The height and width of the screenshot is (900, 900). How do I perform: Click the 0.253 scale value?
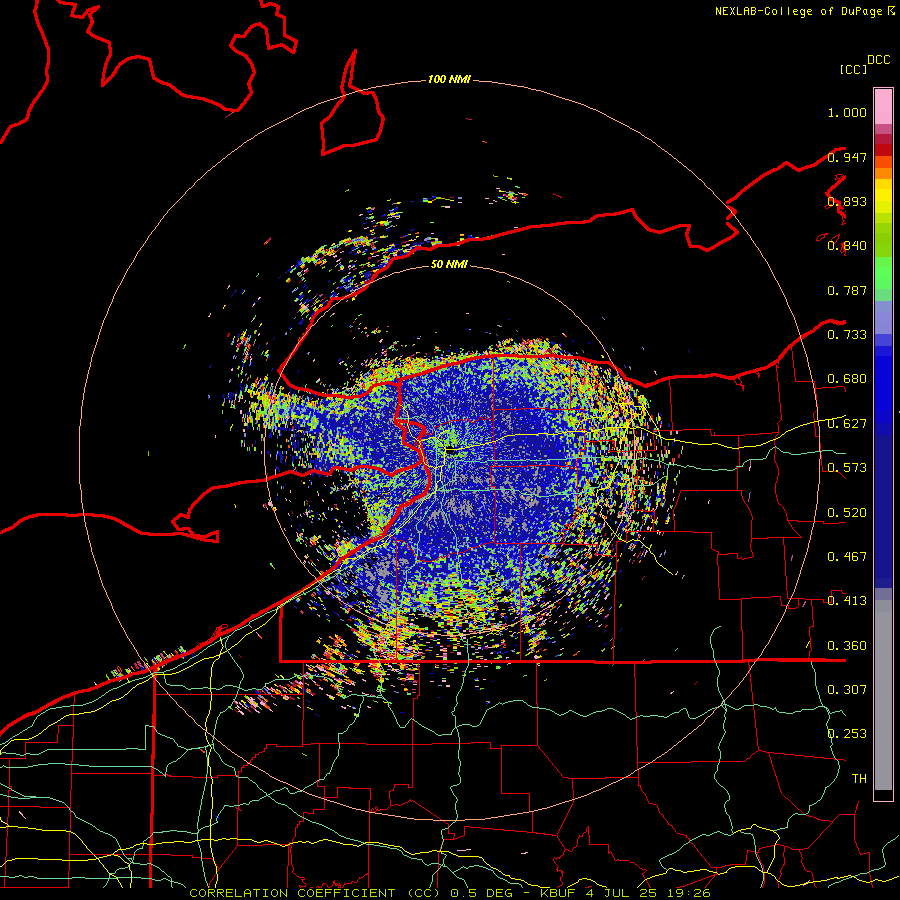pyautogui.click(x=847, y=734)
